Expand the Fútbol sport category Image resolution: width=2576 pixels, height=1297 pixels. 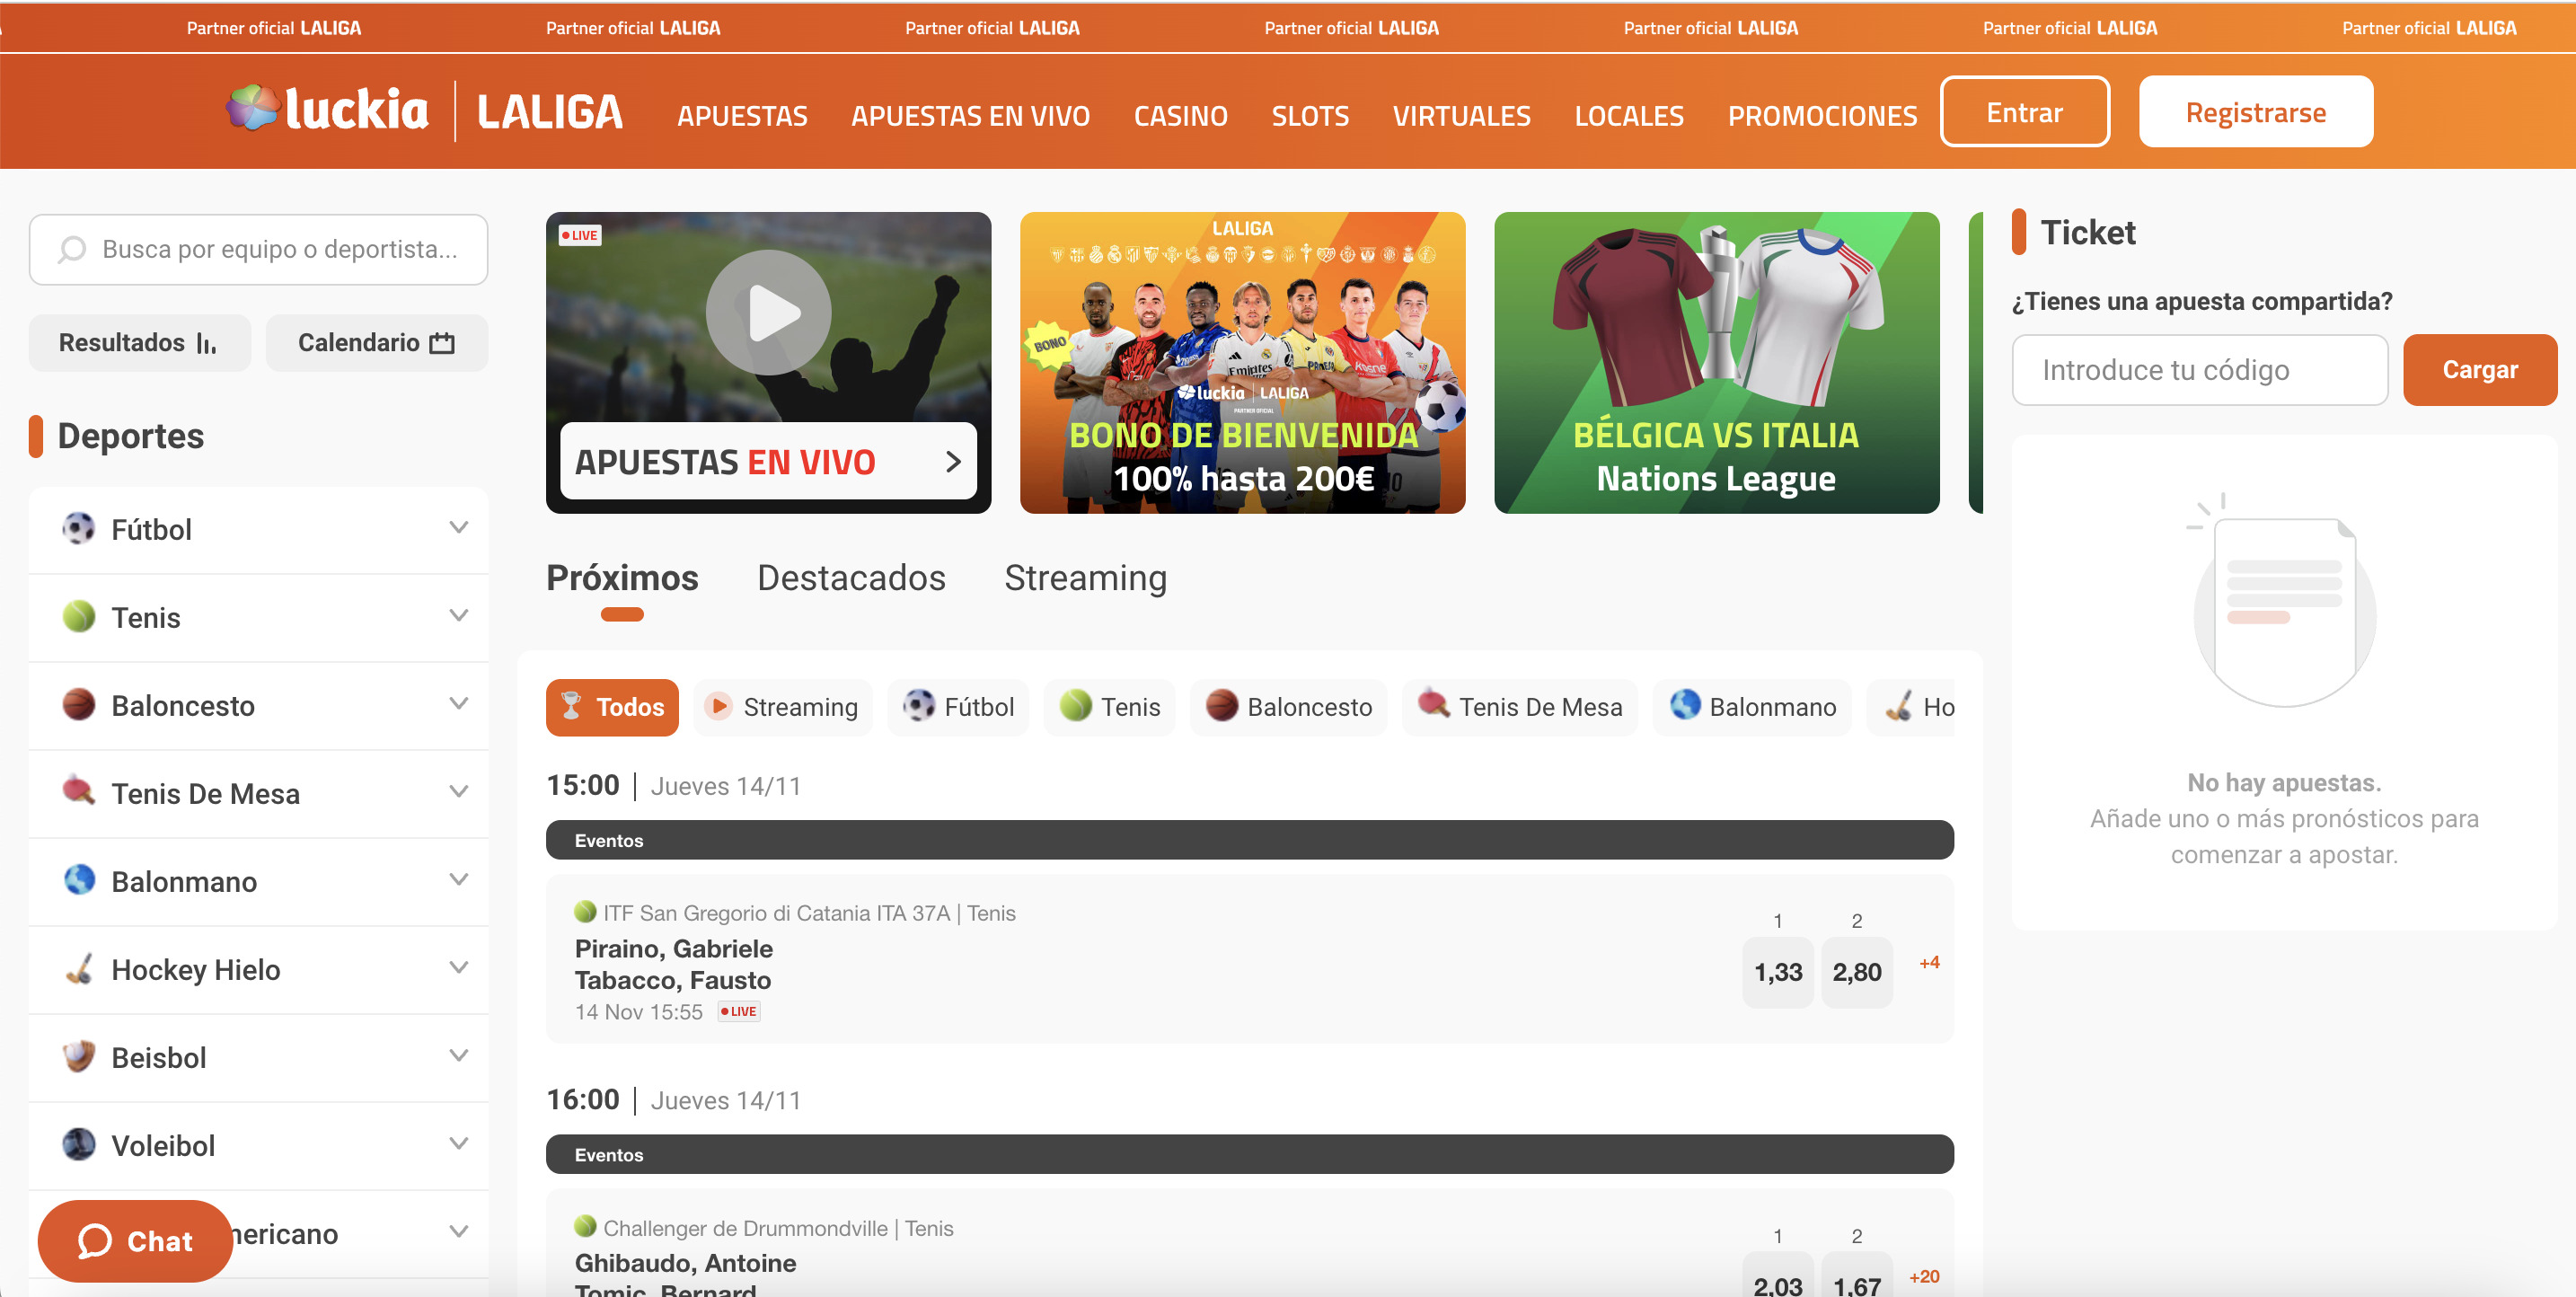459,528
